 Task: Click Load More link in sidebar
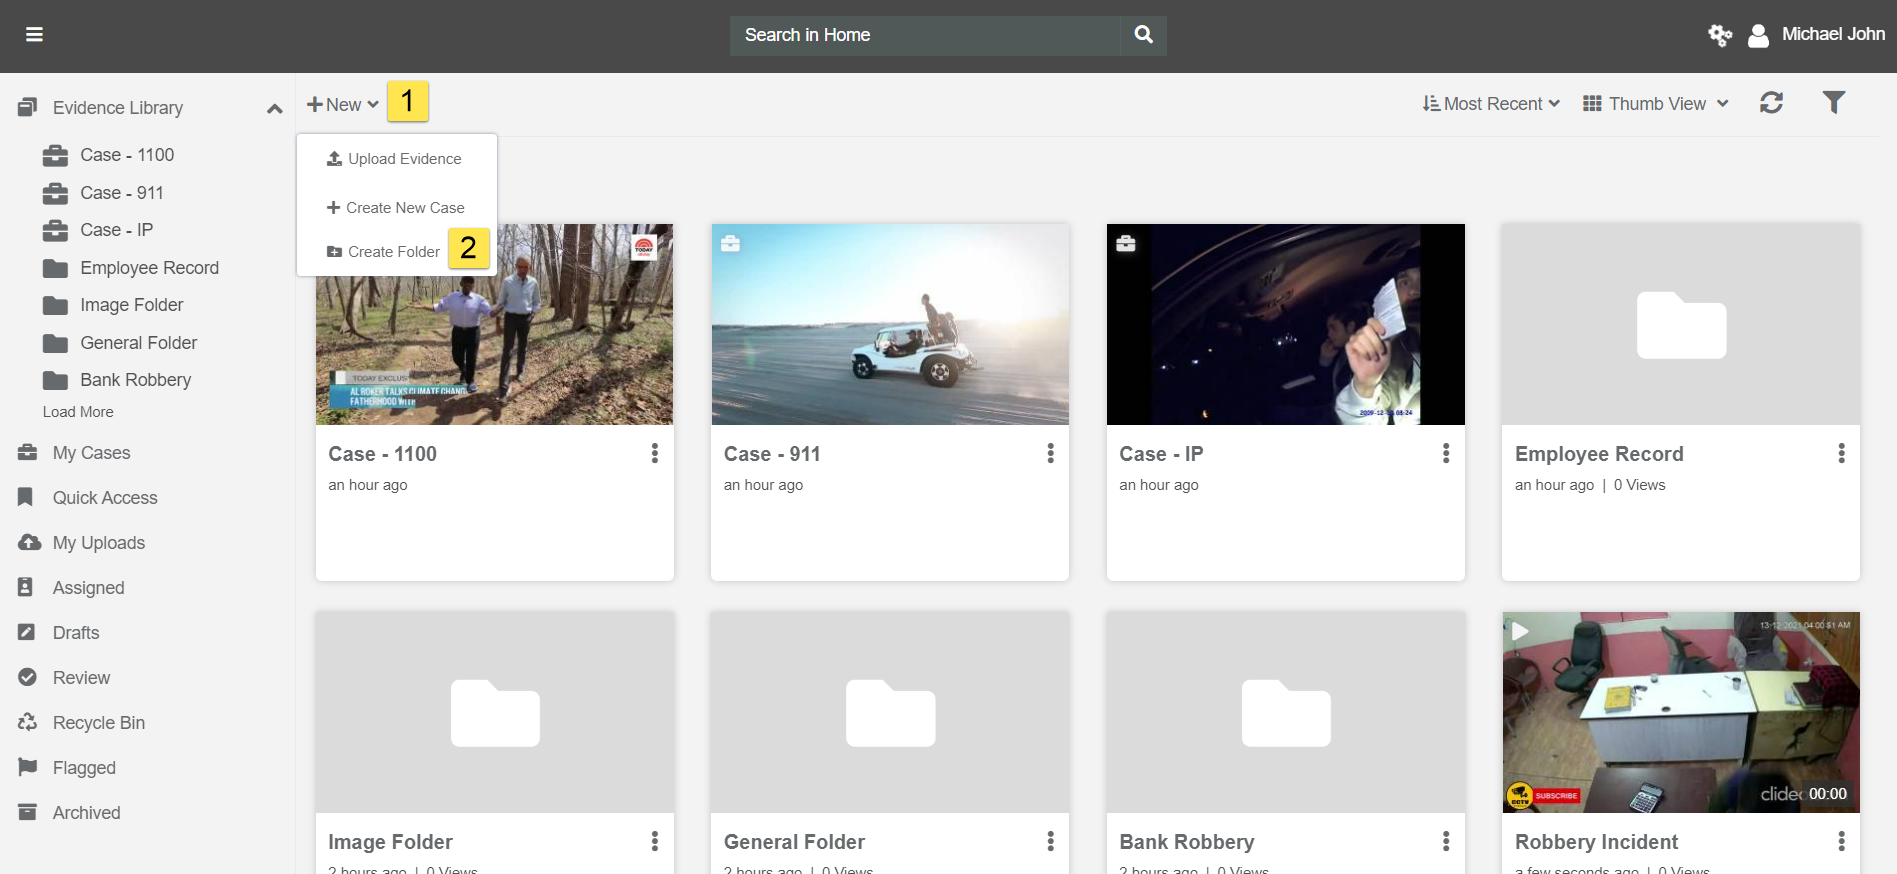[78, 412]
